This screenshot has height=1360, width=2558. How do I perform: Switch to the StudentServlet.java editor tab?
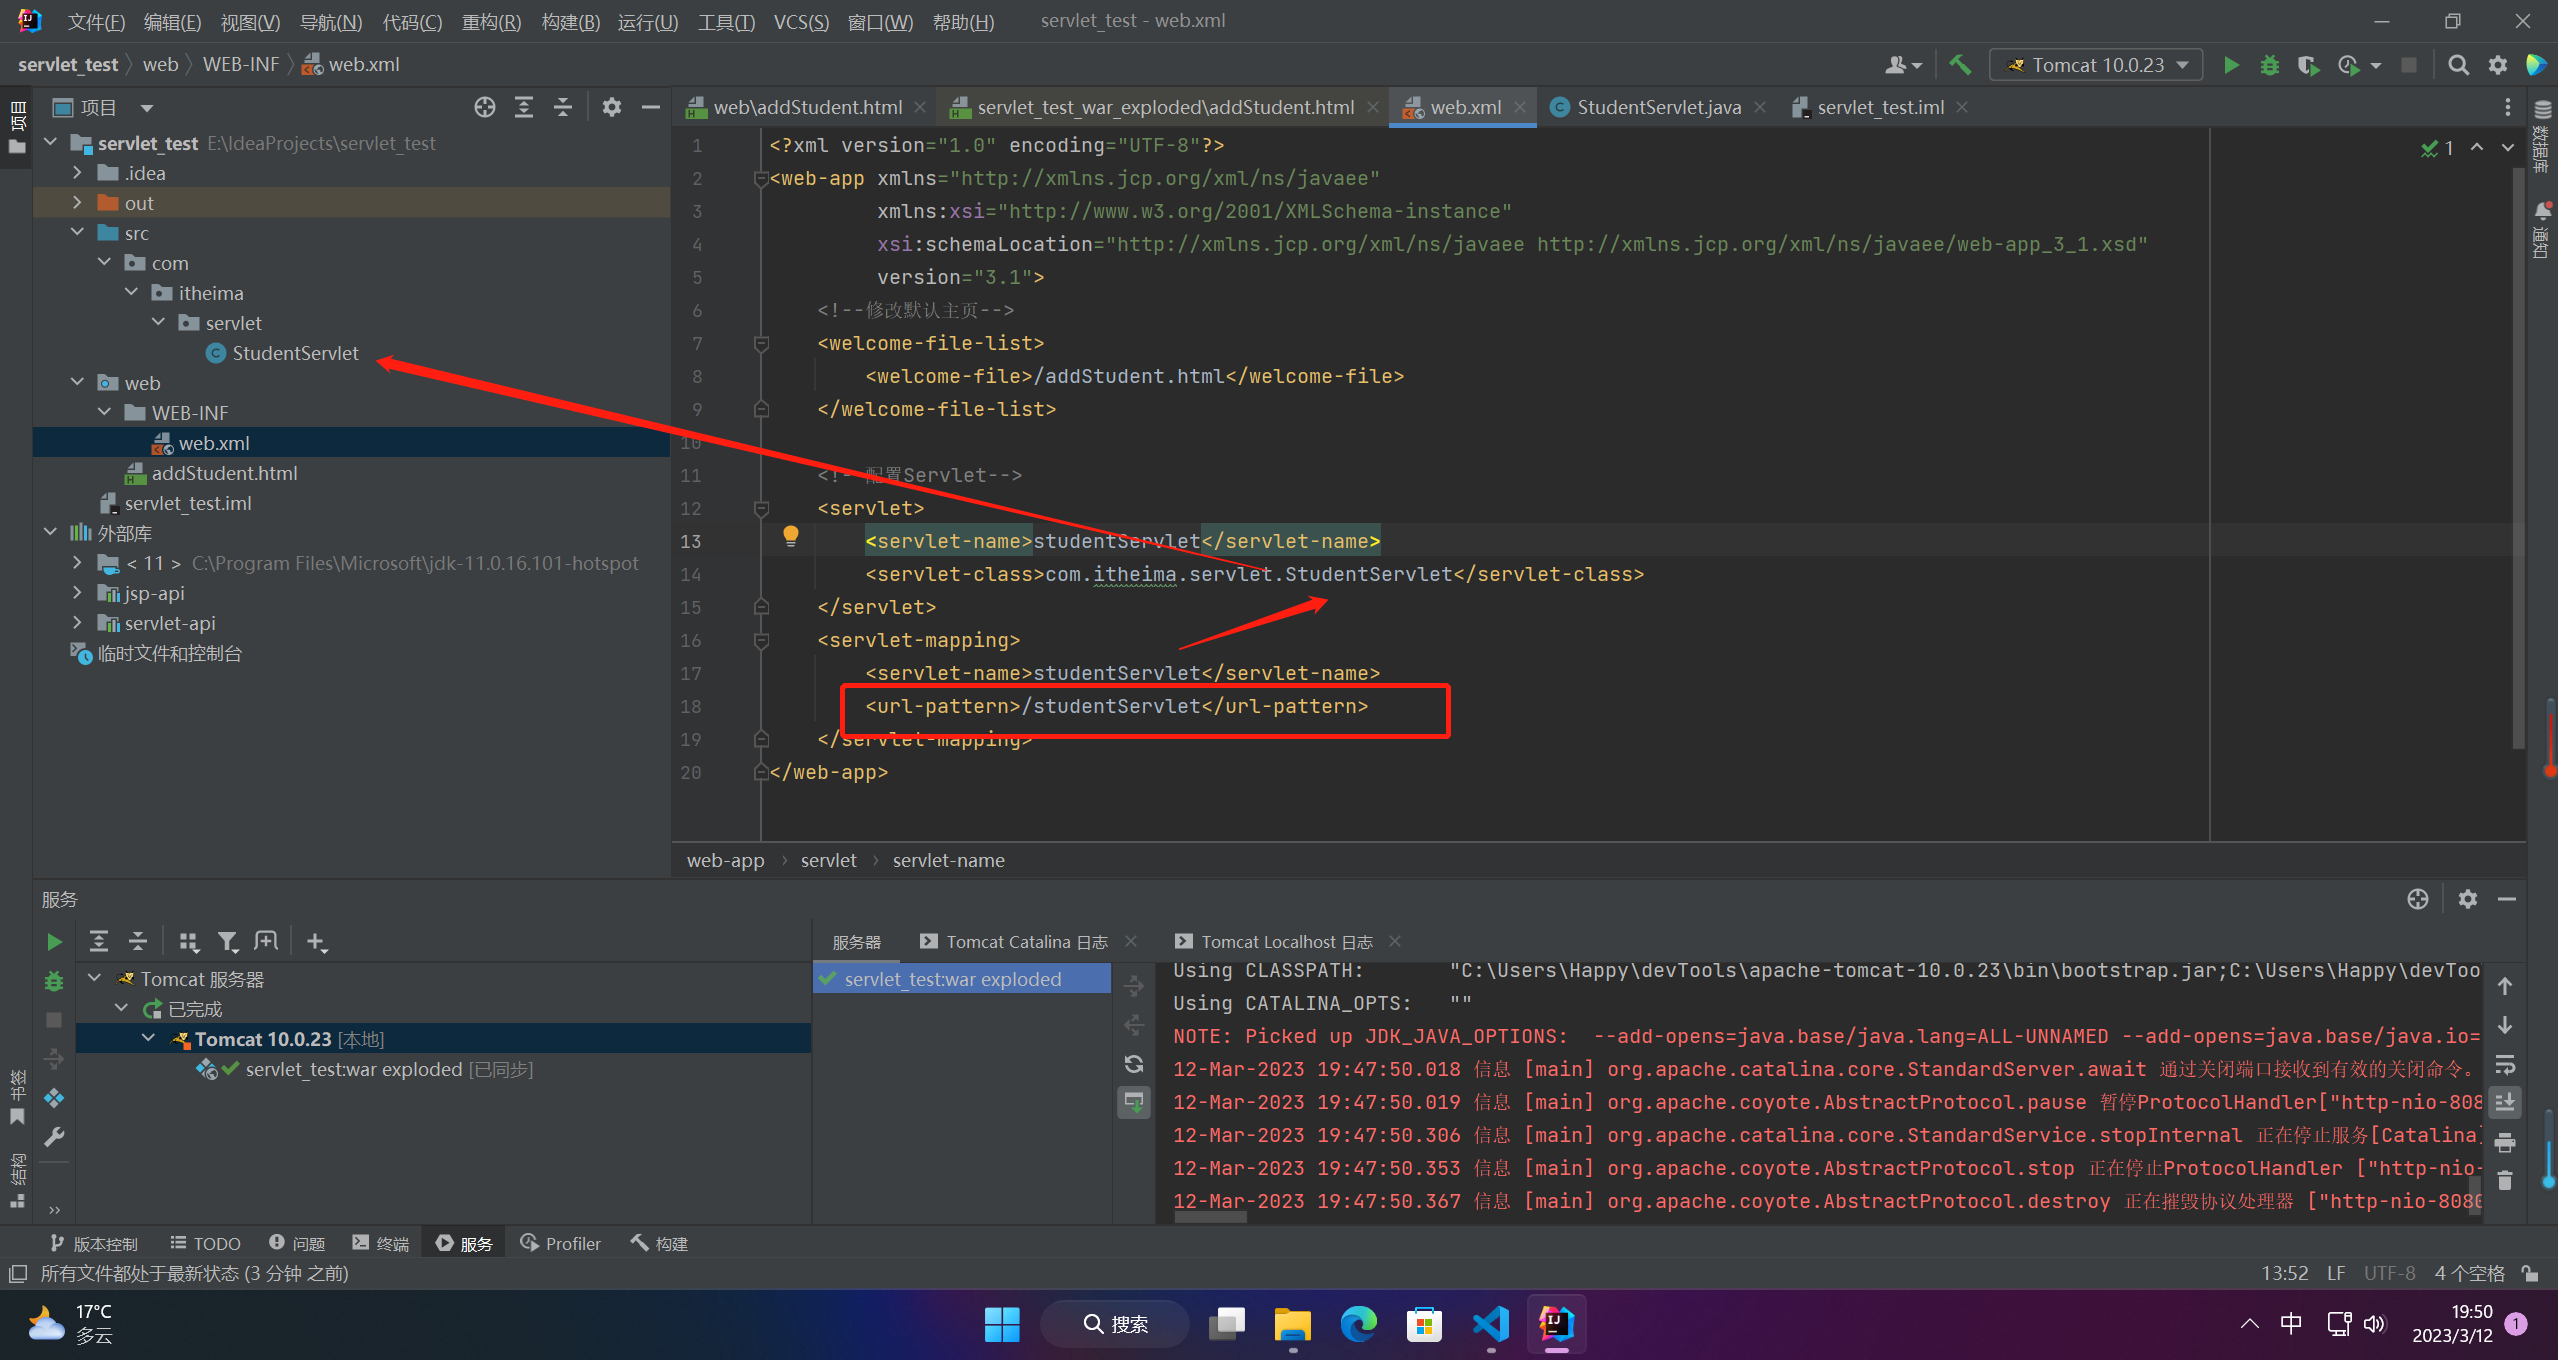1657,107
